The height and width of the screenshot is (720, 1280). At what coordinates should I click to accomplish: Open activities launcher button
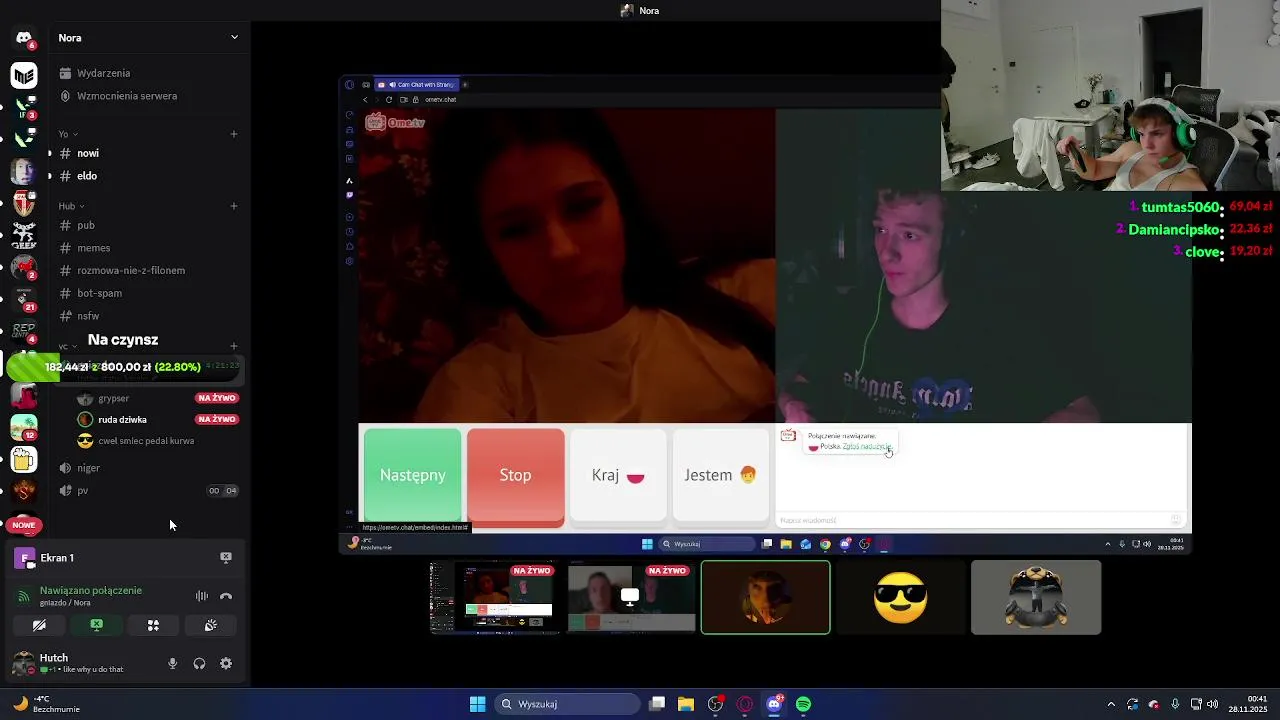coord(153,625)
